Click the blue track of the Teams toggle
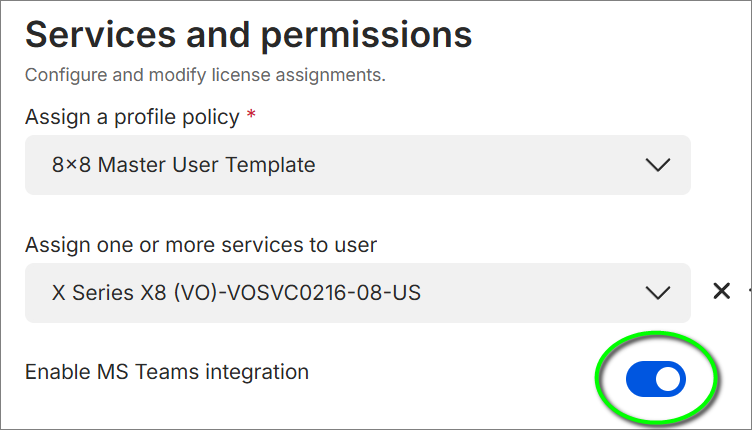Image resolution: width=752 pixels, height=430 pixels. [x=640, y=379]
